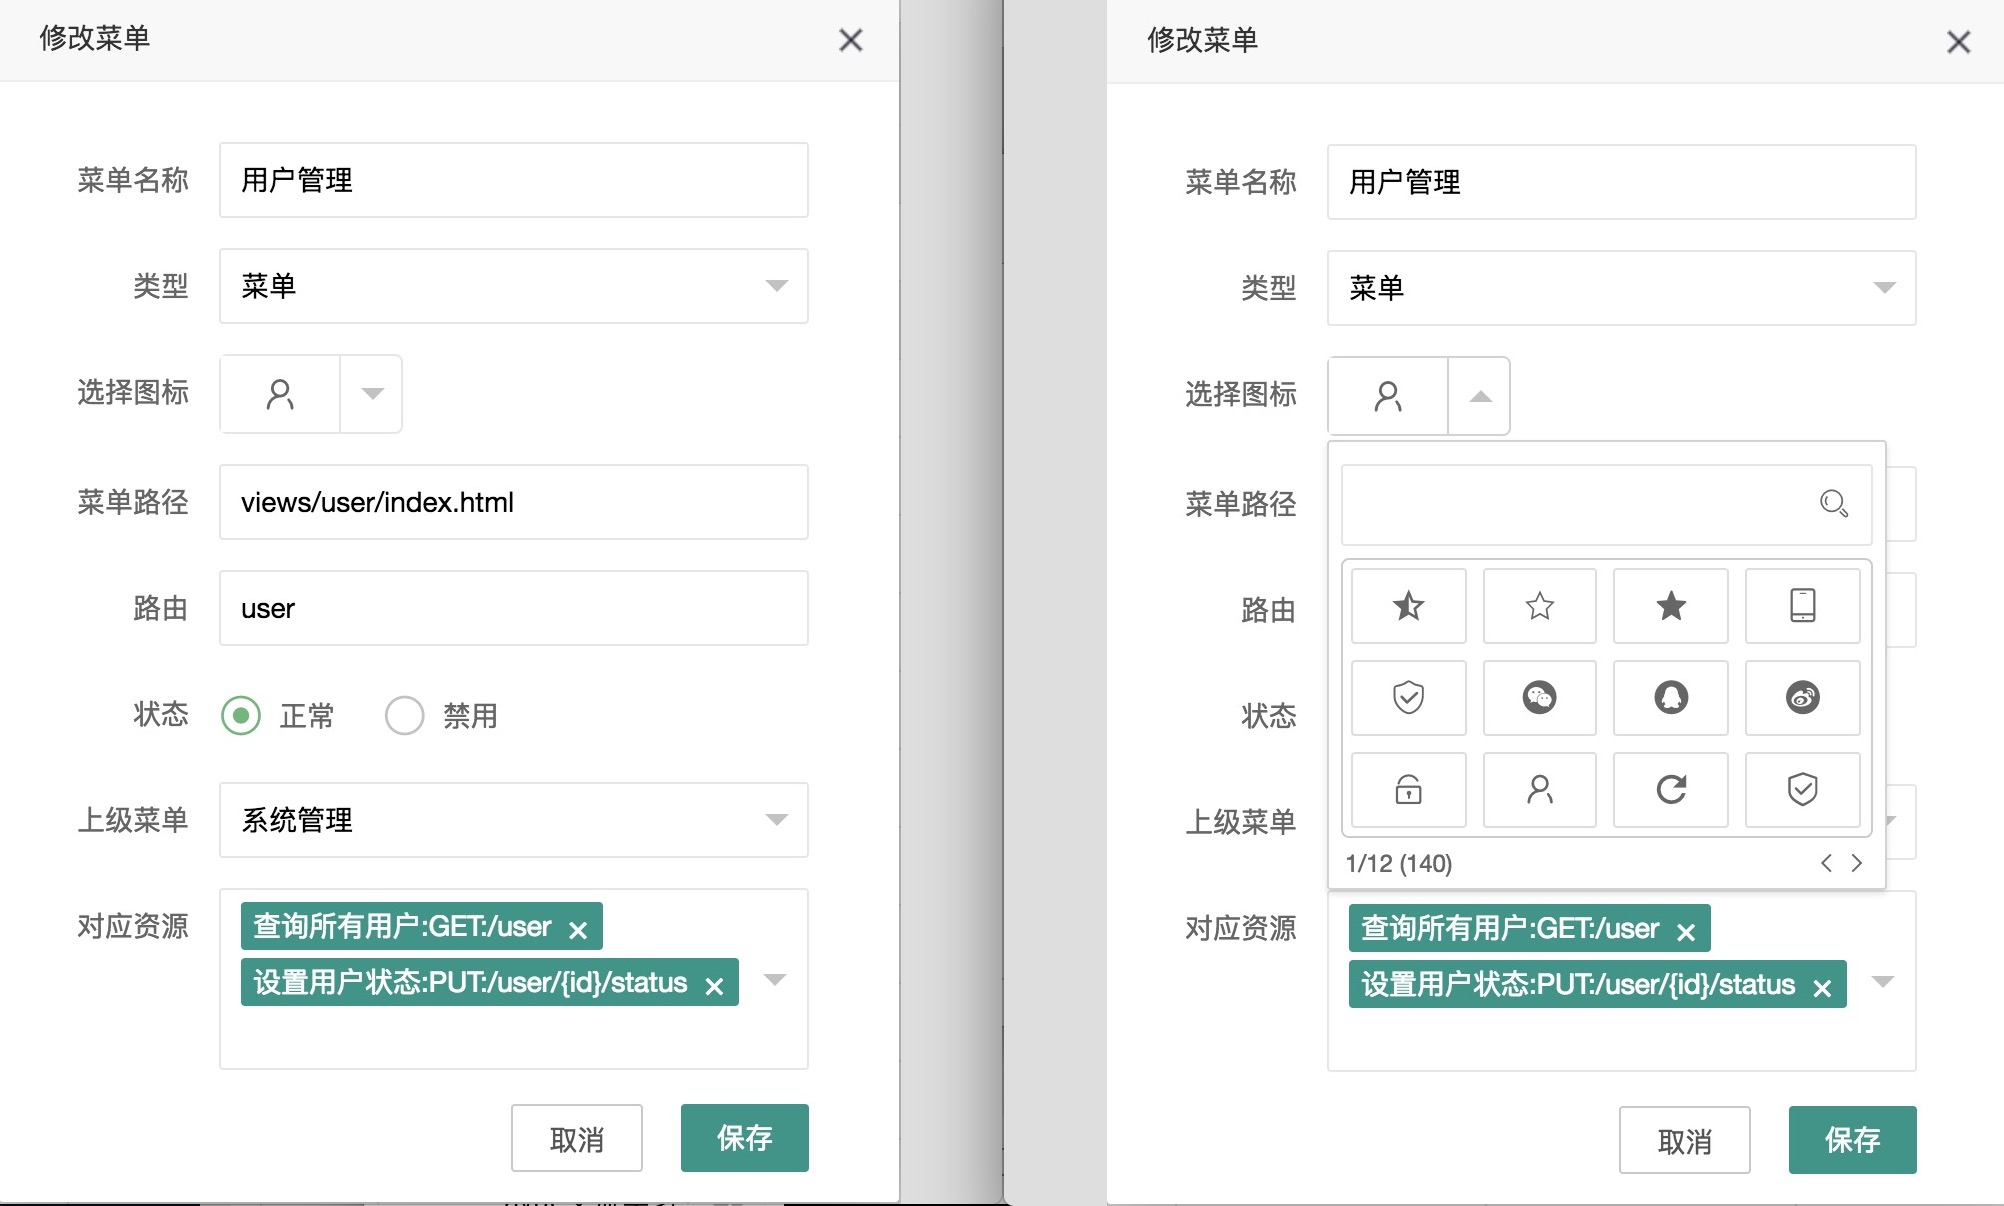Go to next icon picker page
Screen dimensions: 2004x1206
[x=1857, y=863]
